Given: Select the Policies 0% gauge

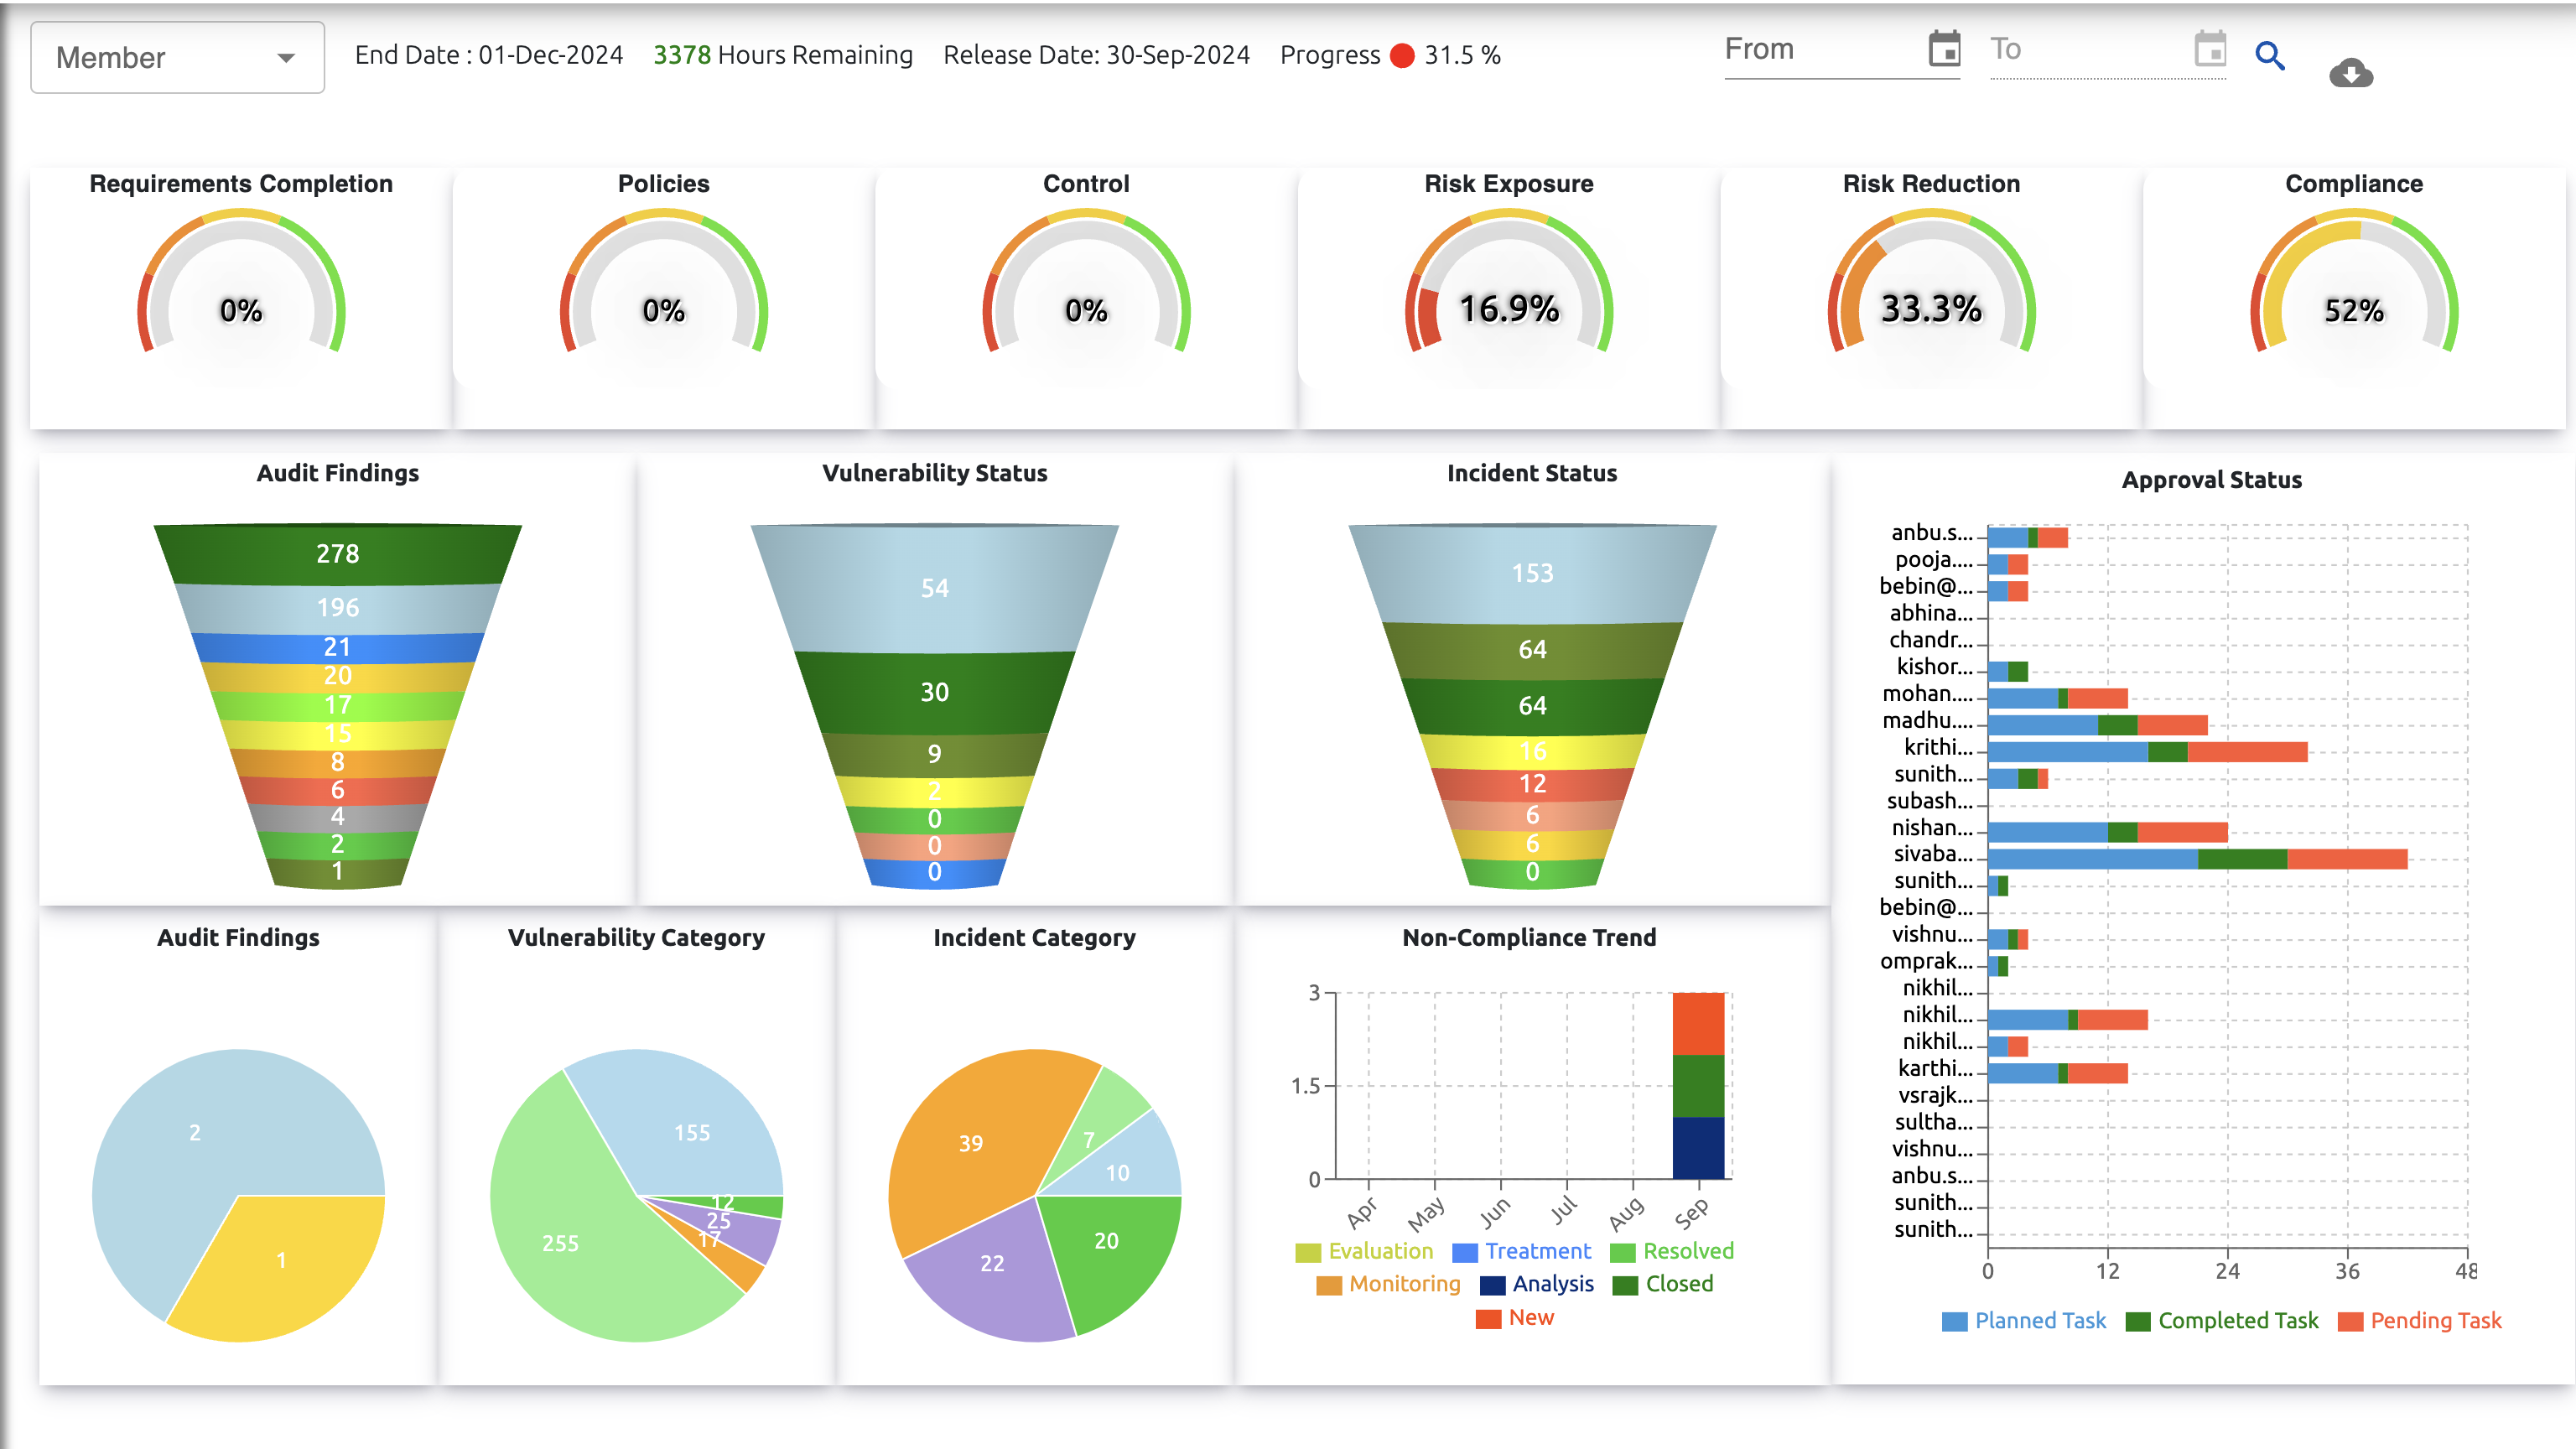Looking at the screenshot, I should click(x=664, y=282).
